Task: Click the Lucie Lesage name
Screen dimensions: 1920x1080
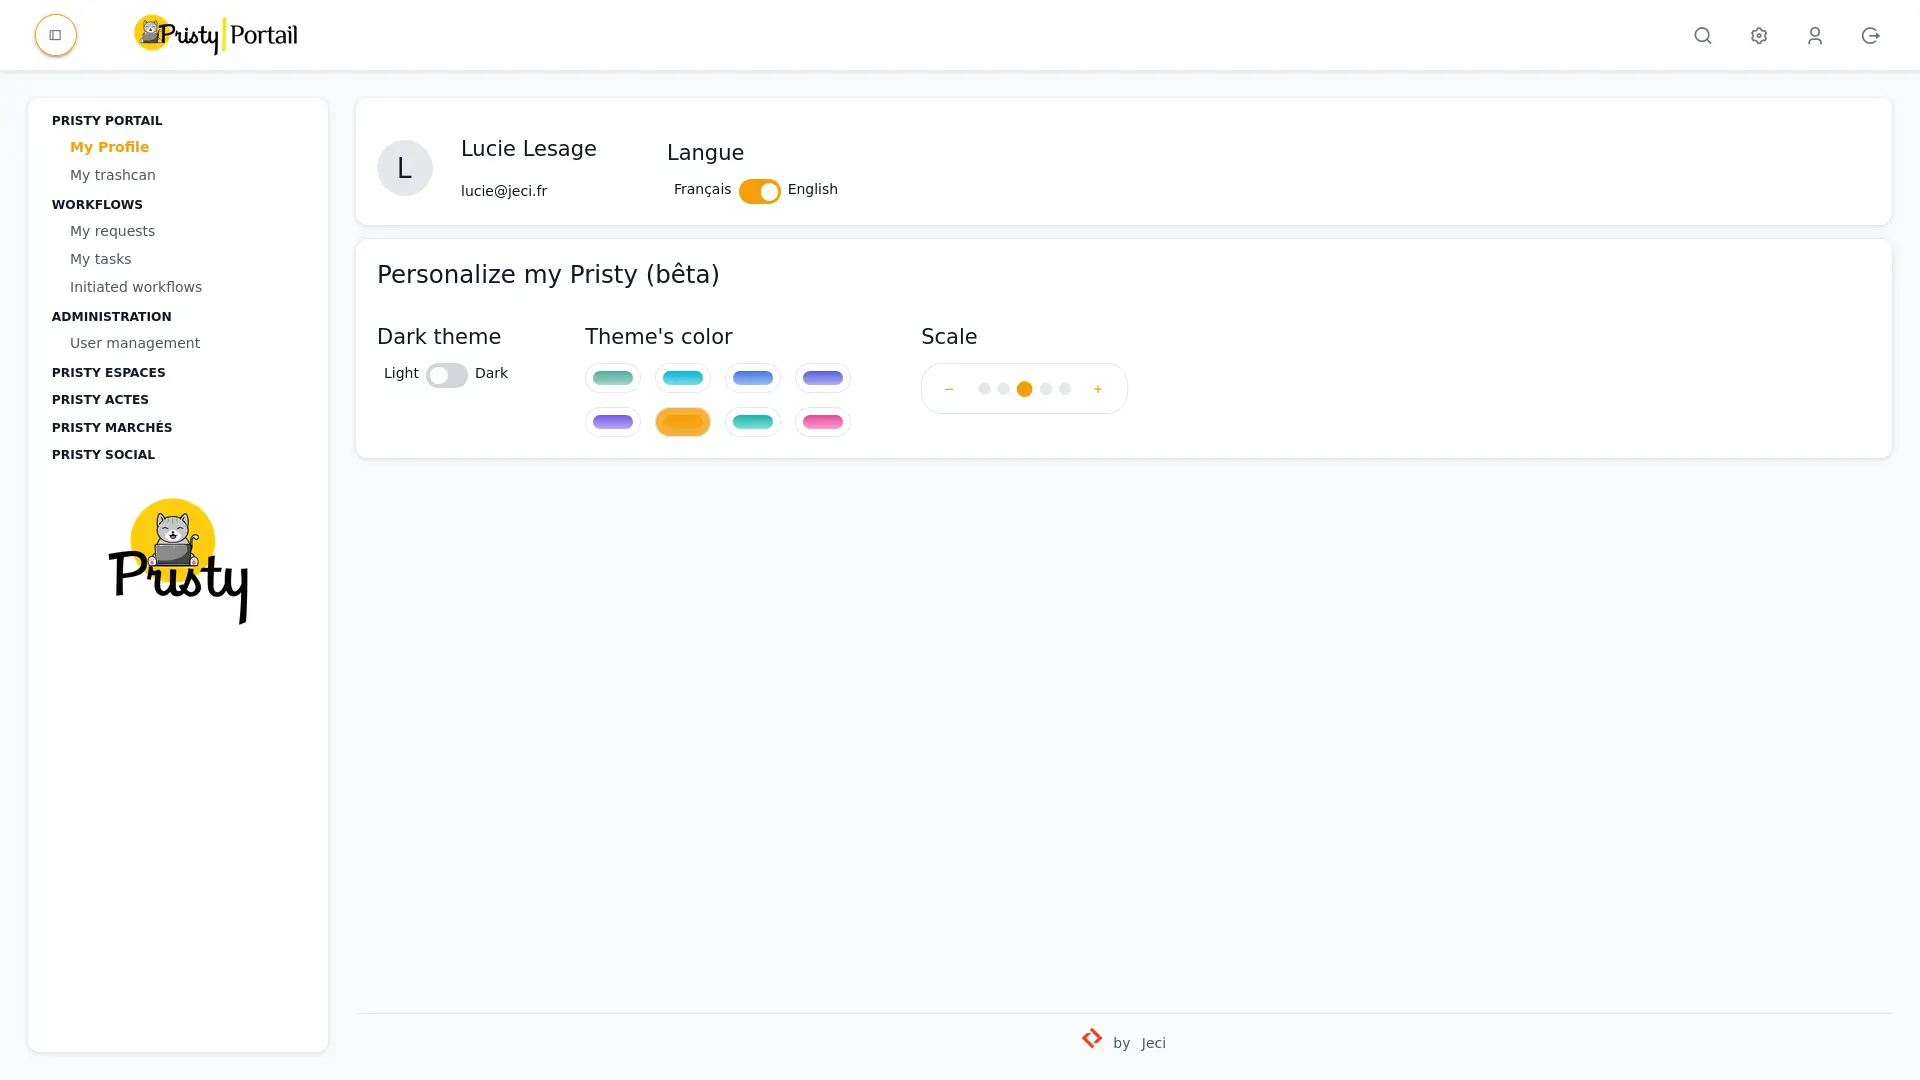Action: tap(528, 149)
